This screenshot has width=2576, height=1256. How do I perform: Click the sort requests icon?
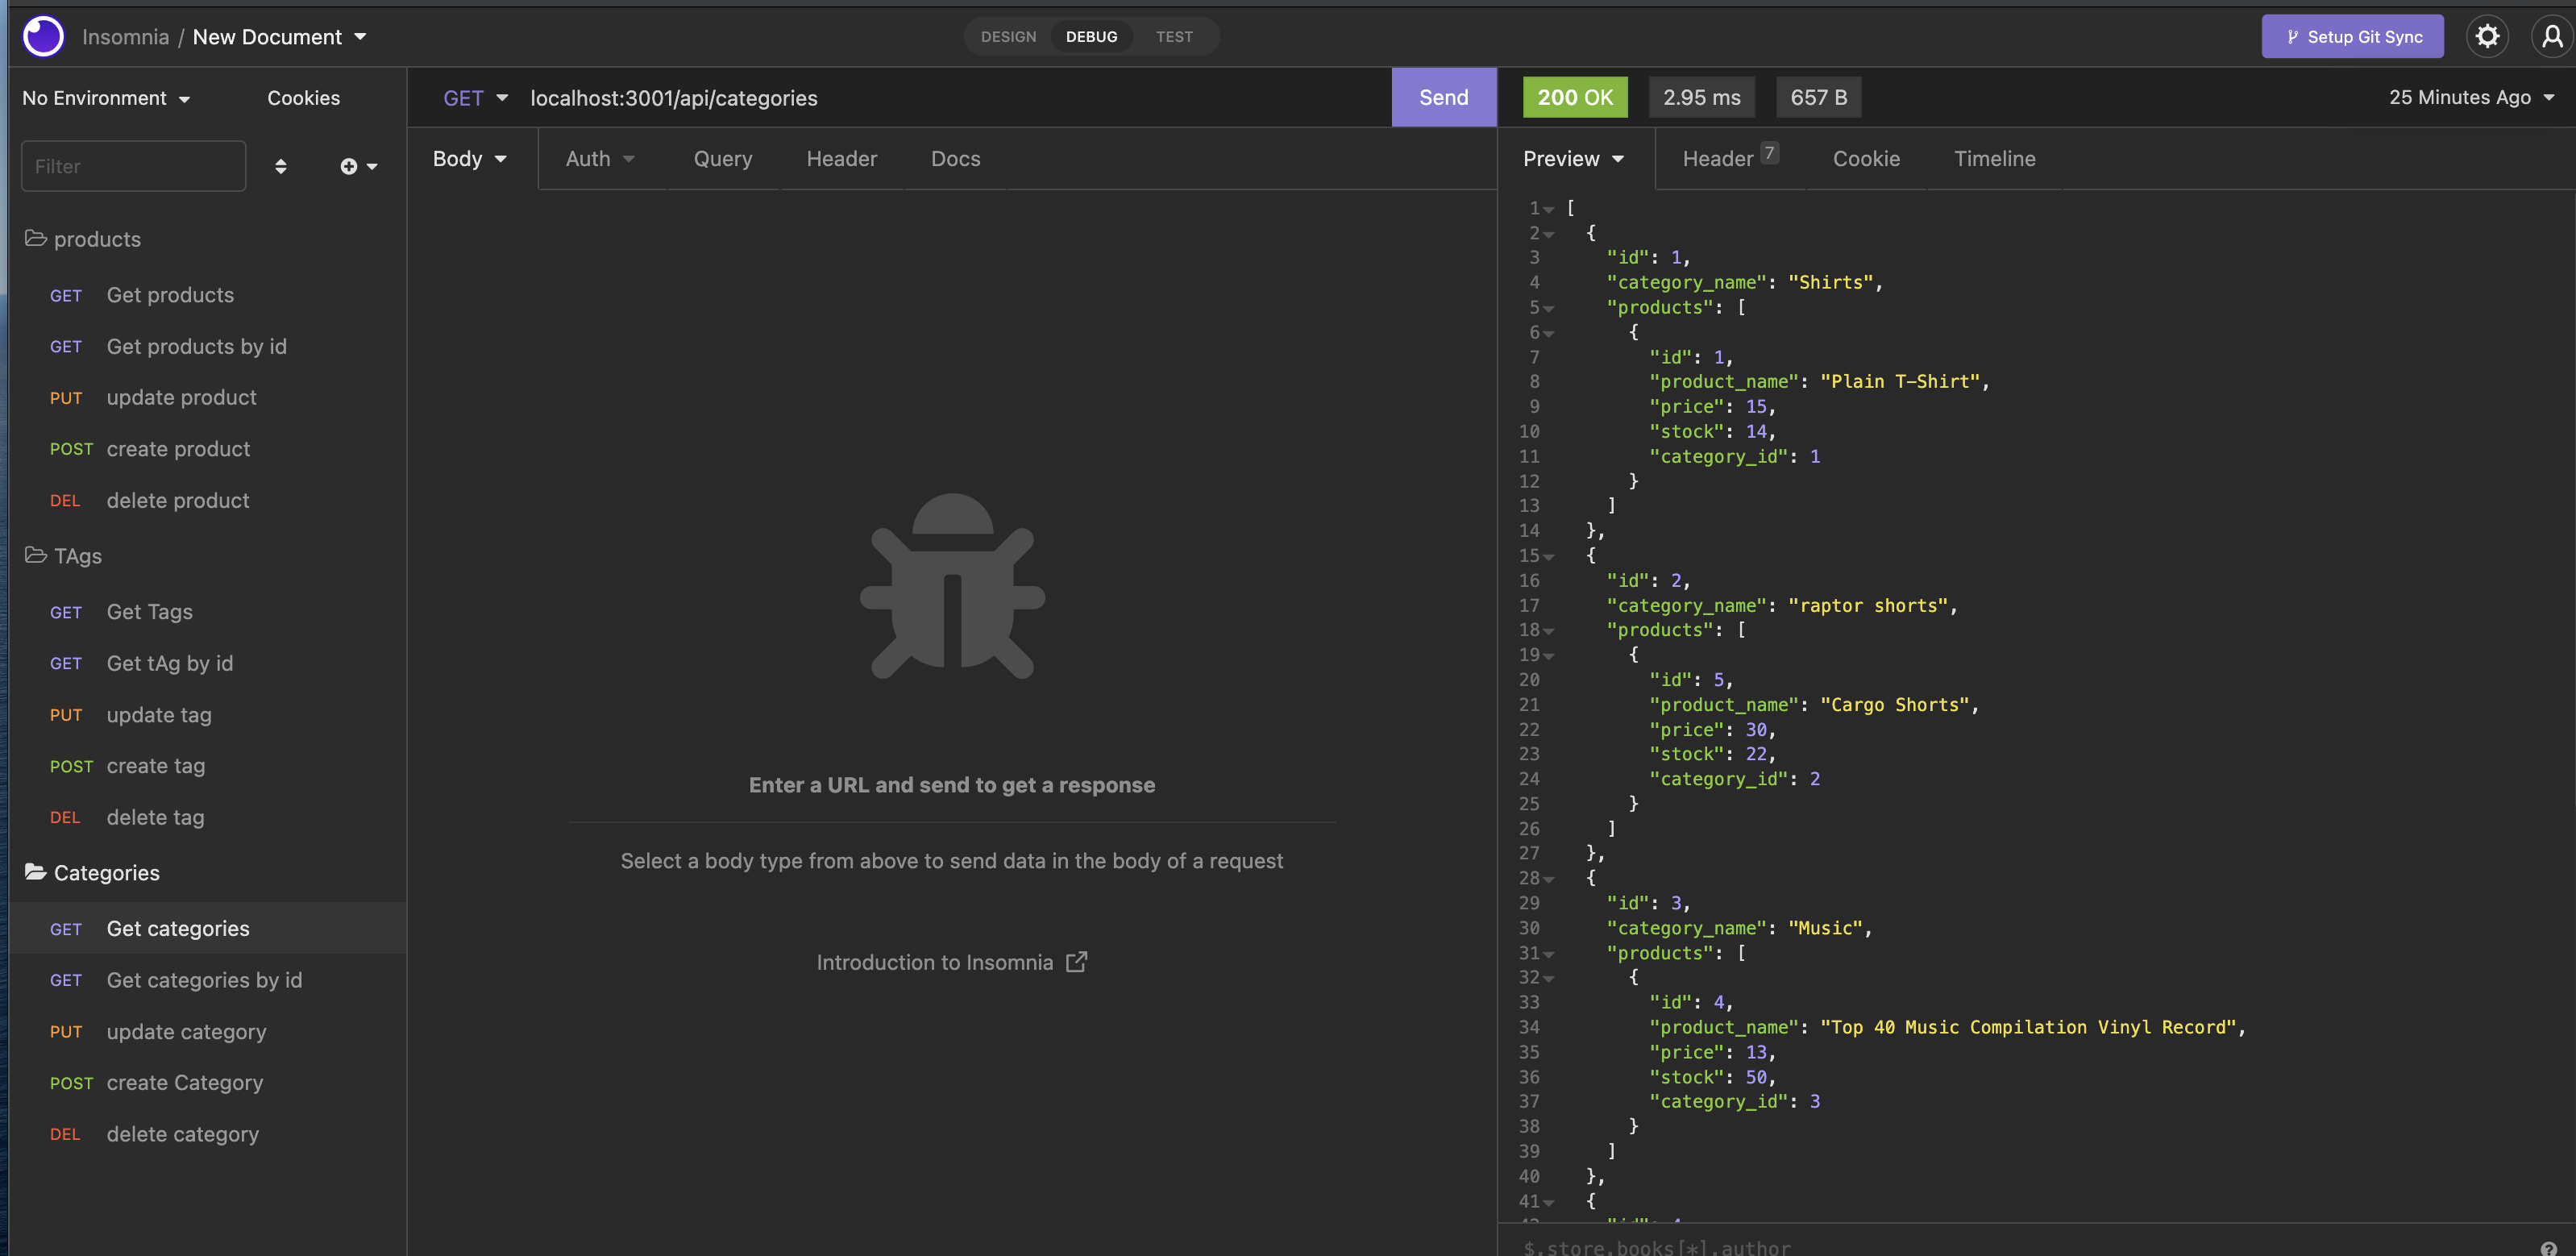point(281,166)
